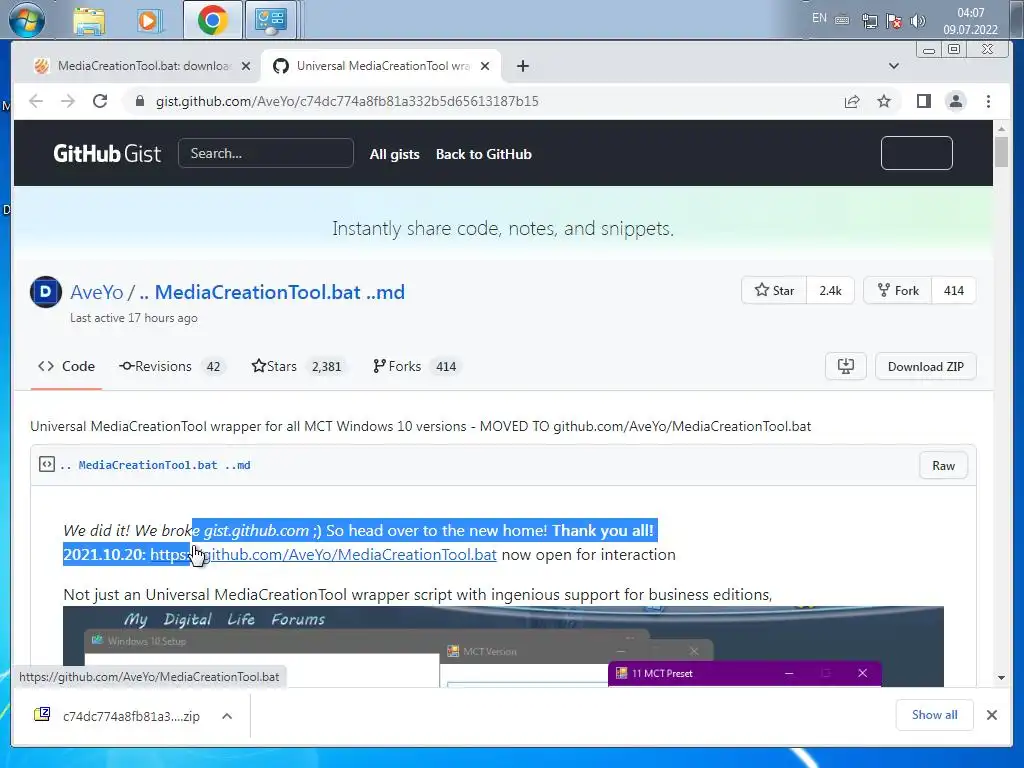Select the Chrome taskbar icon
The height and width of the screenshot is (768, 1024).
[212, 20]
